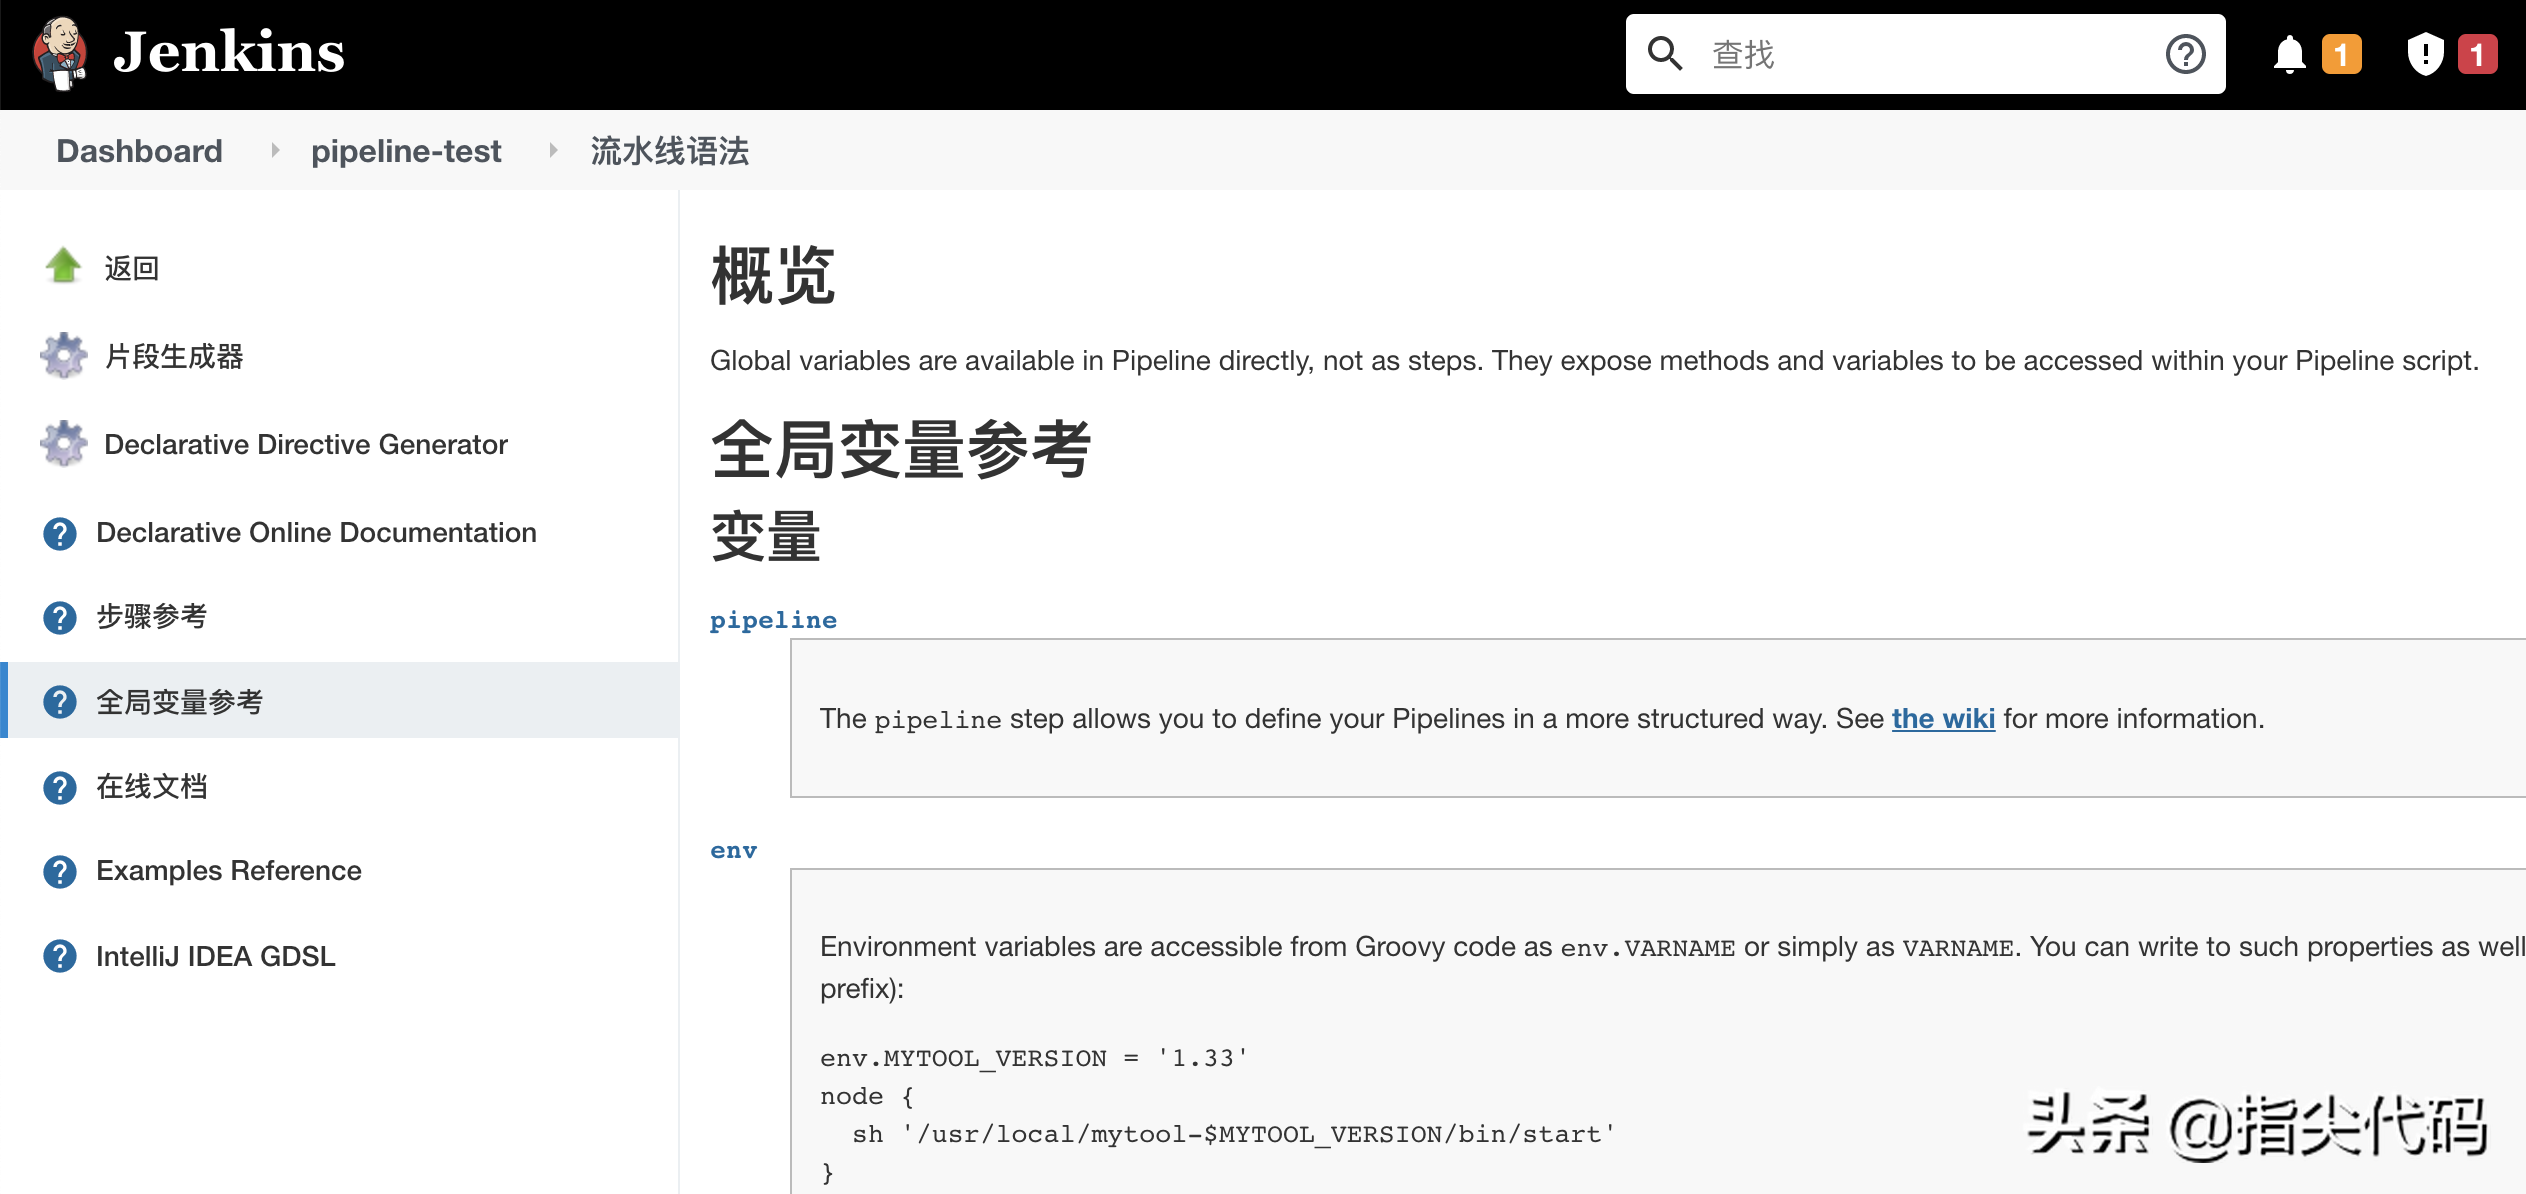Expand the breadcrumb arrow after pipeline-test
This screenshot has width=2526, height=1194.
tap(553, 151)
